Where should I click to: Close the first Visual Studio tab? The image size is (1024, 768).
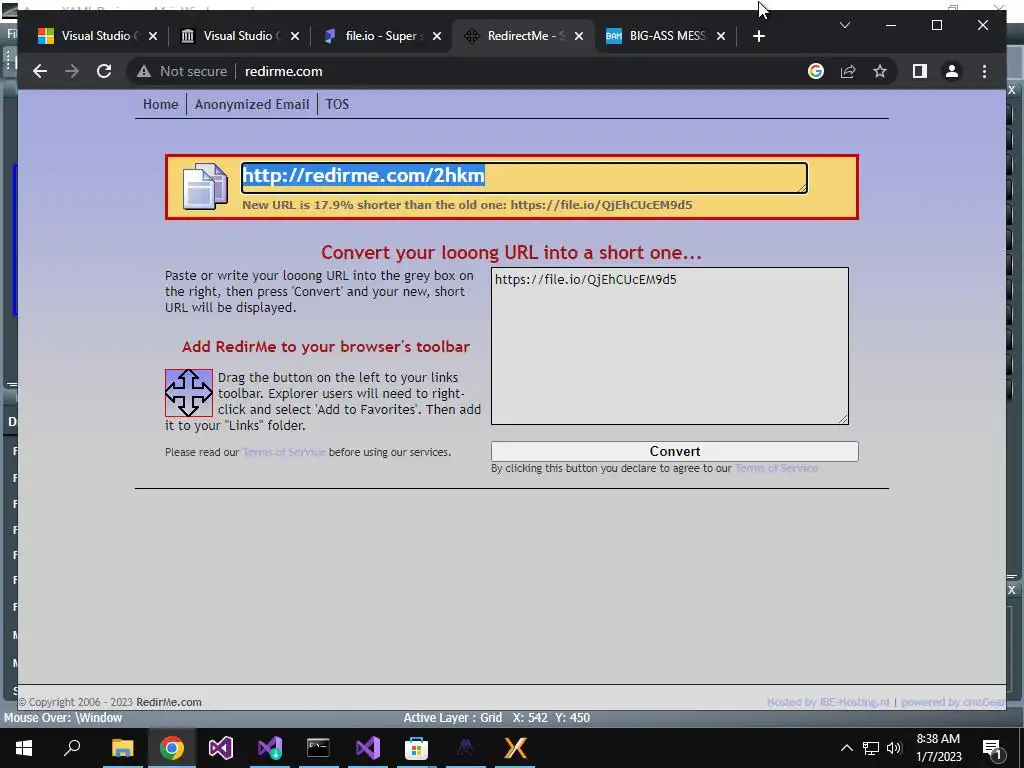153,36
